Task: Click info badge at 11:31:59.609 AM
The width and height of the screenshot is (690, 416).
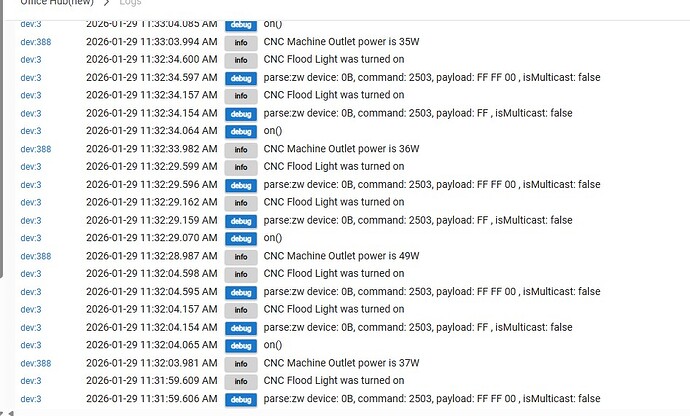Action: (x=241, y=381)
